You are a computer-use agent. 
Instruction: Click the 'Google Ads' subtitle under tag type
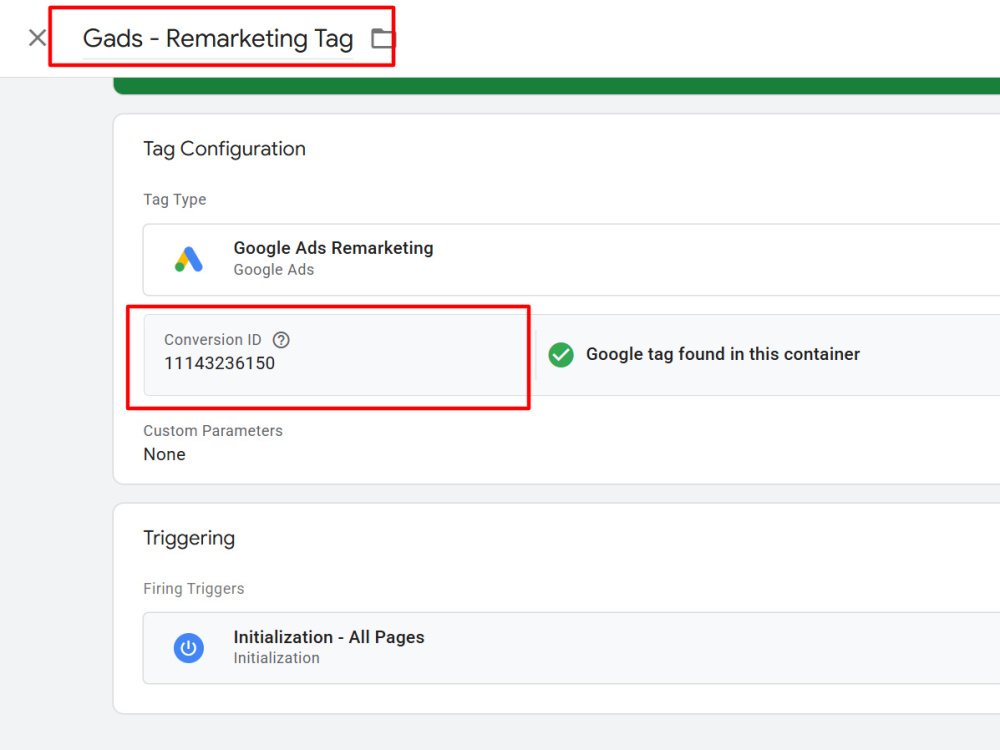pyautogui.click(x=274, y=270)
